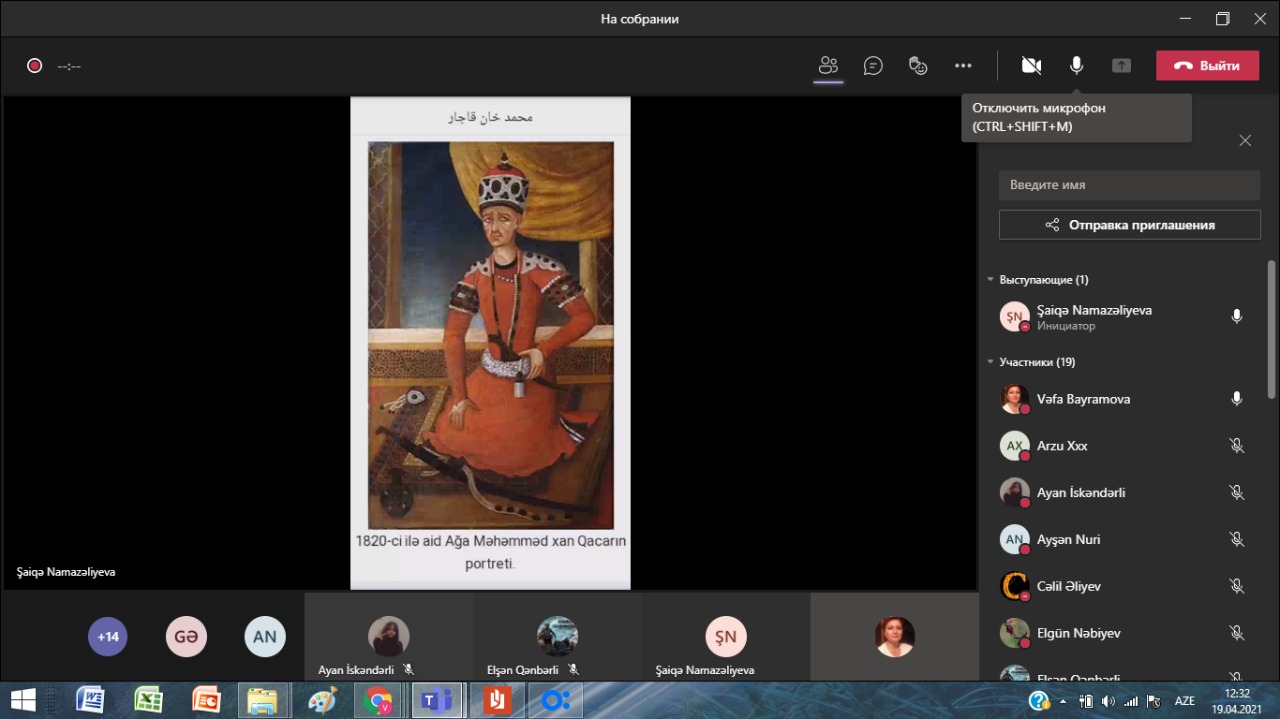Open Paint from the taskbar

322,700
